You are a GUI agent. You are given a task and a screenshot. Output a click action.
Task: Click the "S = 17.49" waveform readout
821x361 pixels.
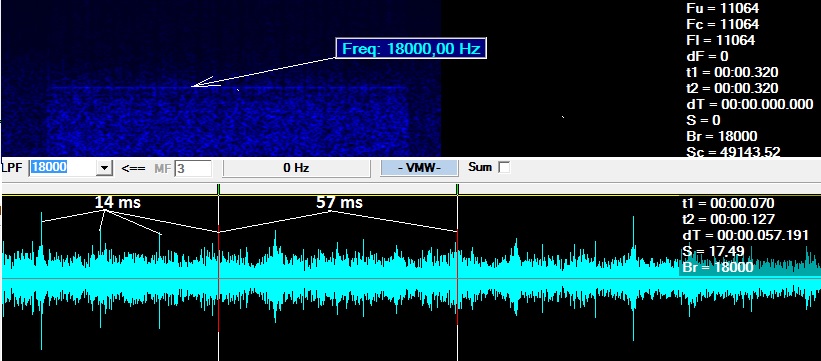coord(713,251)
